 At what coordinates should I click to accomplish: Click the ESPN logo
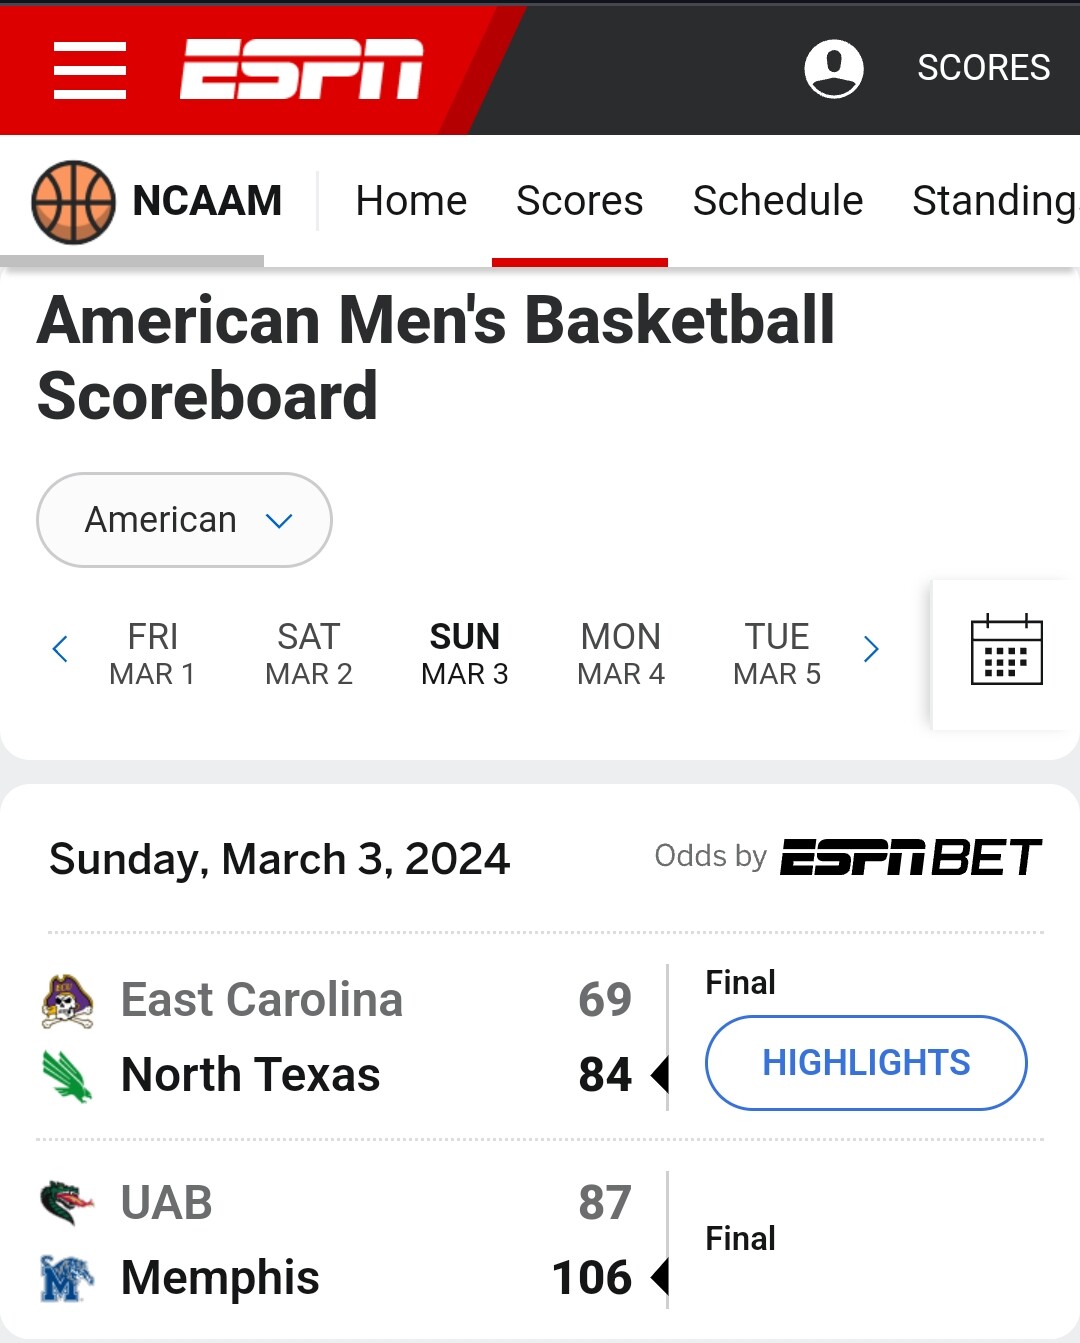click(302, 69)
